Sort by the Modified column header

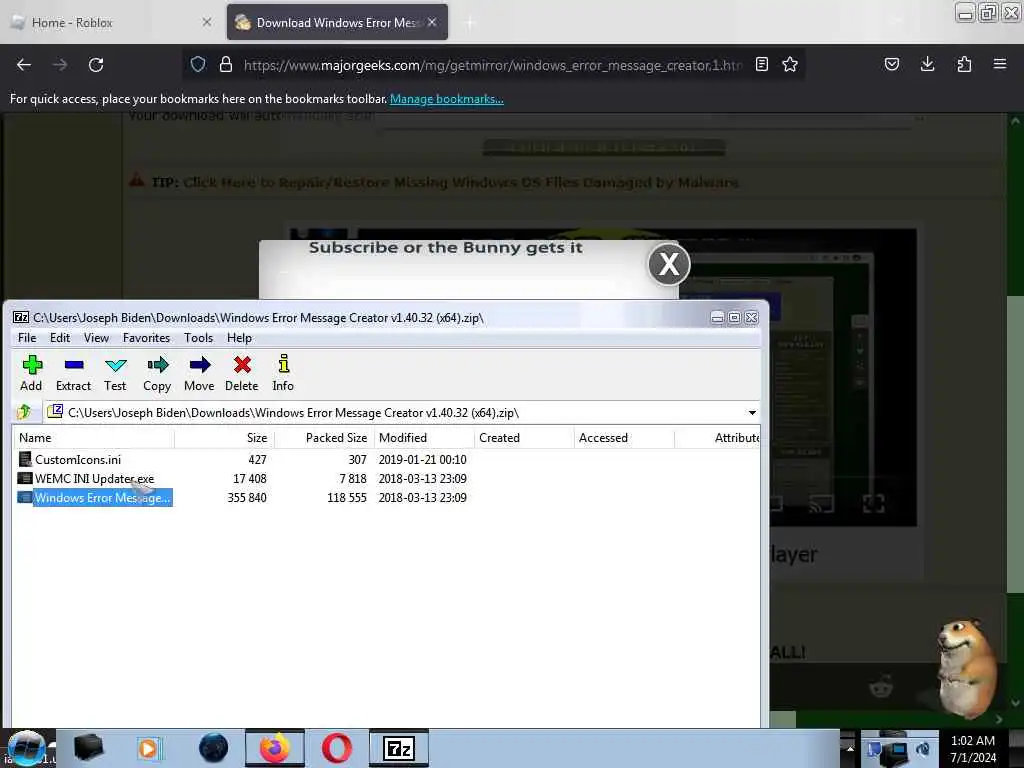(x=424, y=438)
